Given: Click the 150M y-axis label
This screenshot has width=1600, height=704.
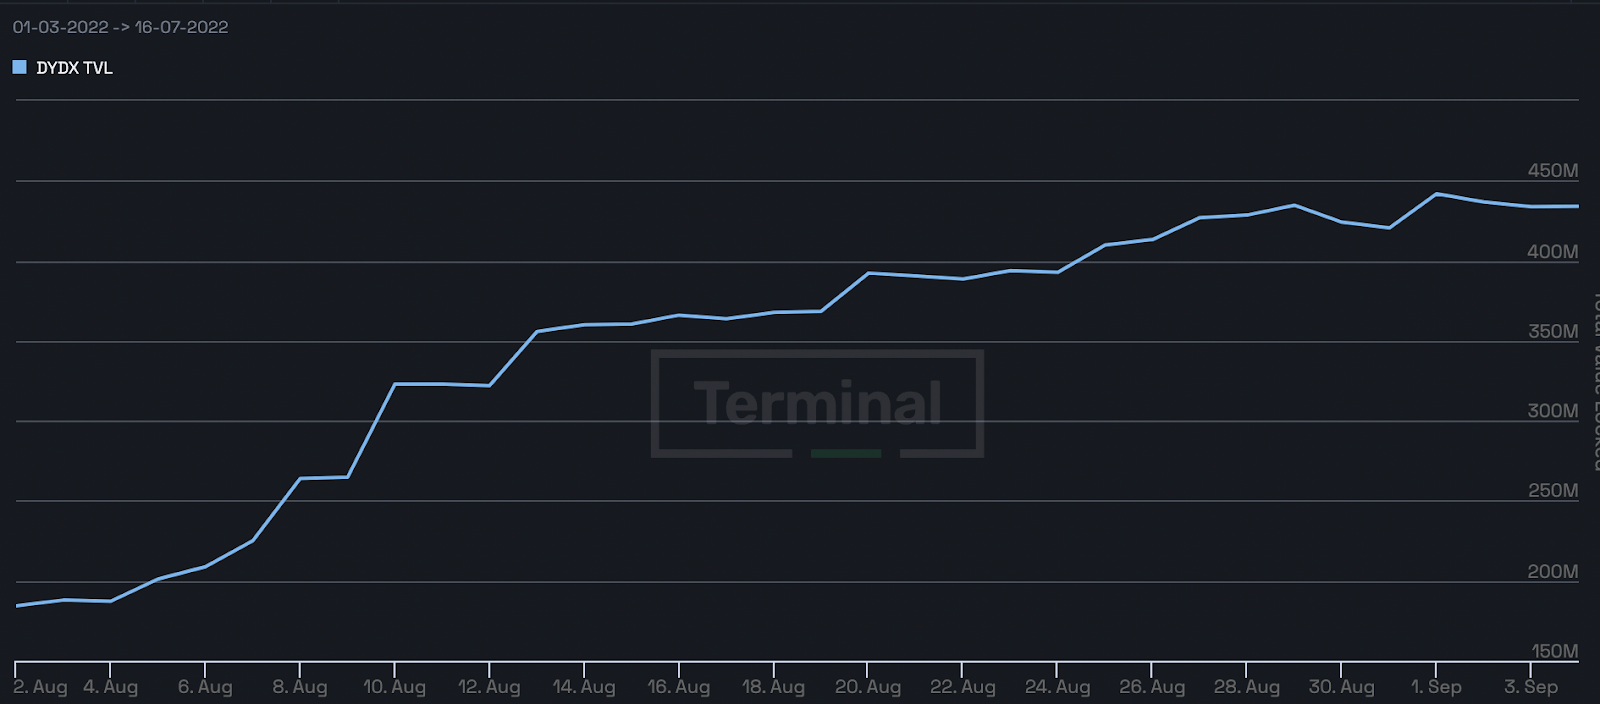Looking at the screenshot, I should tap(1554, 651).
